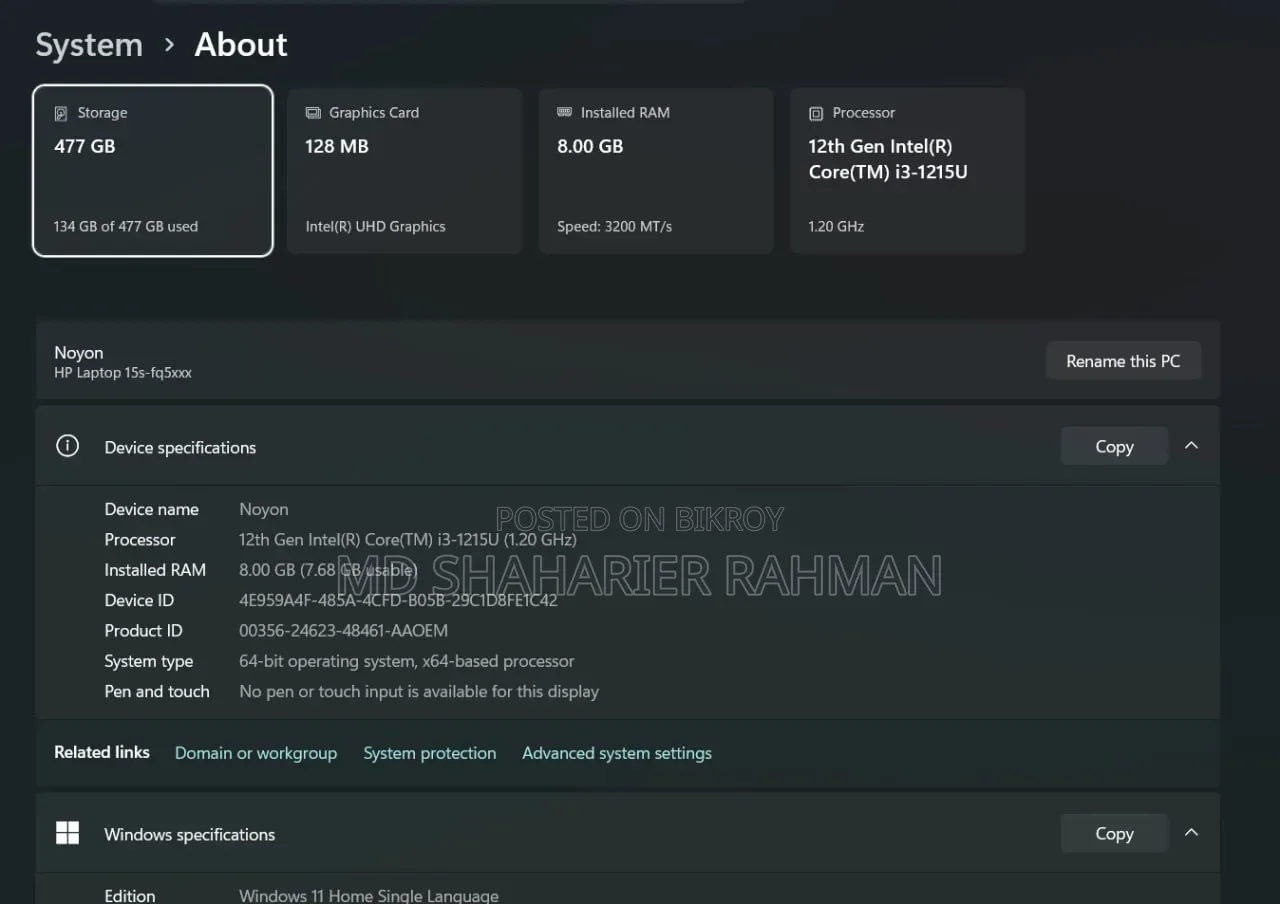Click the Device ID label
This screenshot has width=1280, height=904.
pos(139,600)
